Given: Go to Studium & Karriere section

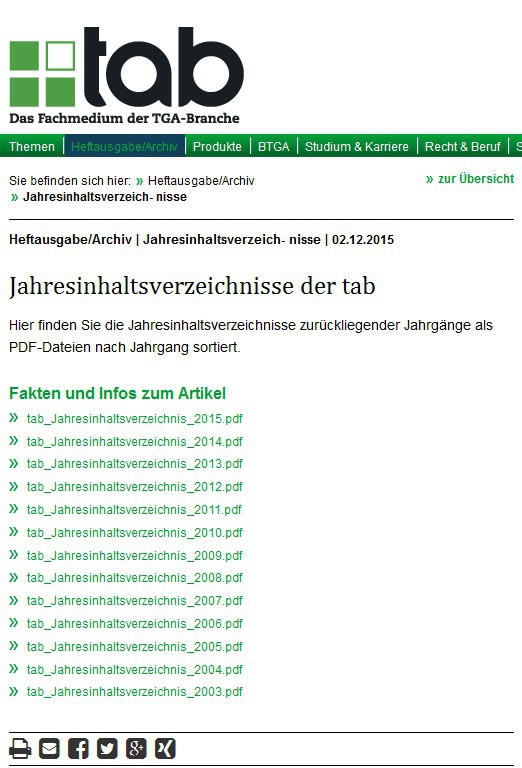Looking at the screenshot, I should (x=356, y=146).
